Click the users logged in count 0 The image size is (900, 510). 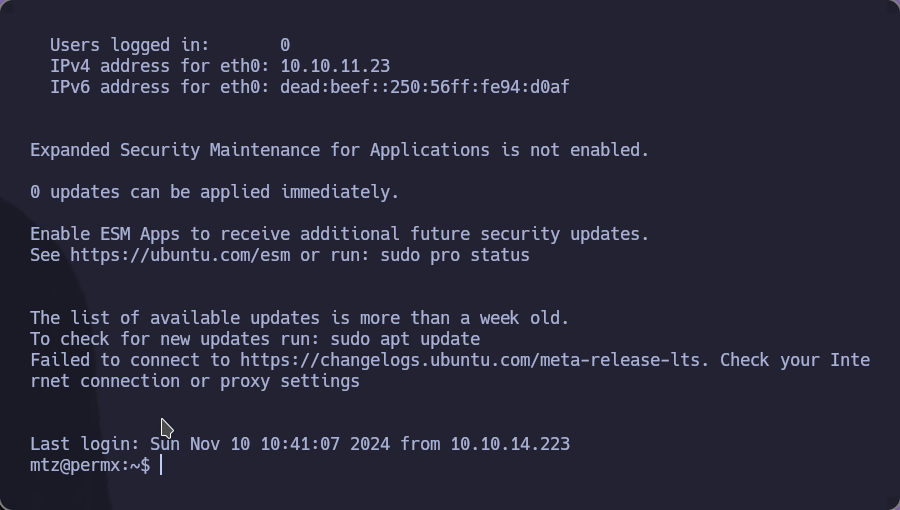285,45
